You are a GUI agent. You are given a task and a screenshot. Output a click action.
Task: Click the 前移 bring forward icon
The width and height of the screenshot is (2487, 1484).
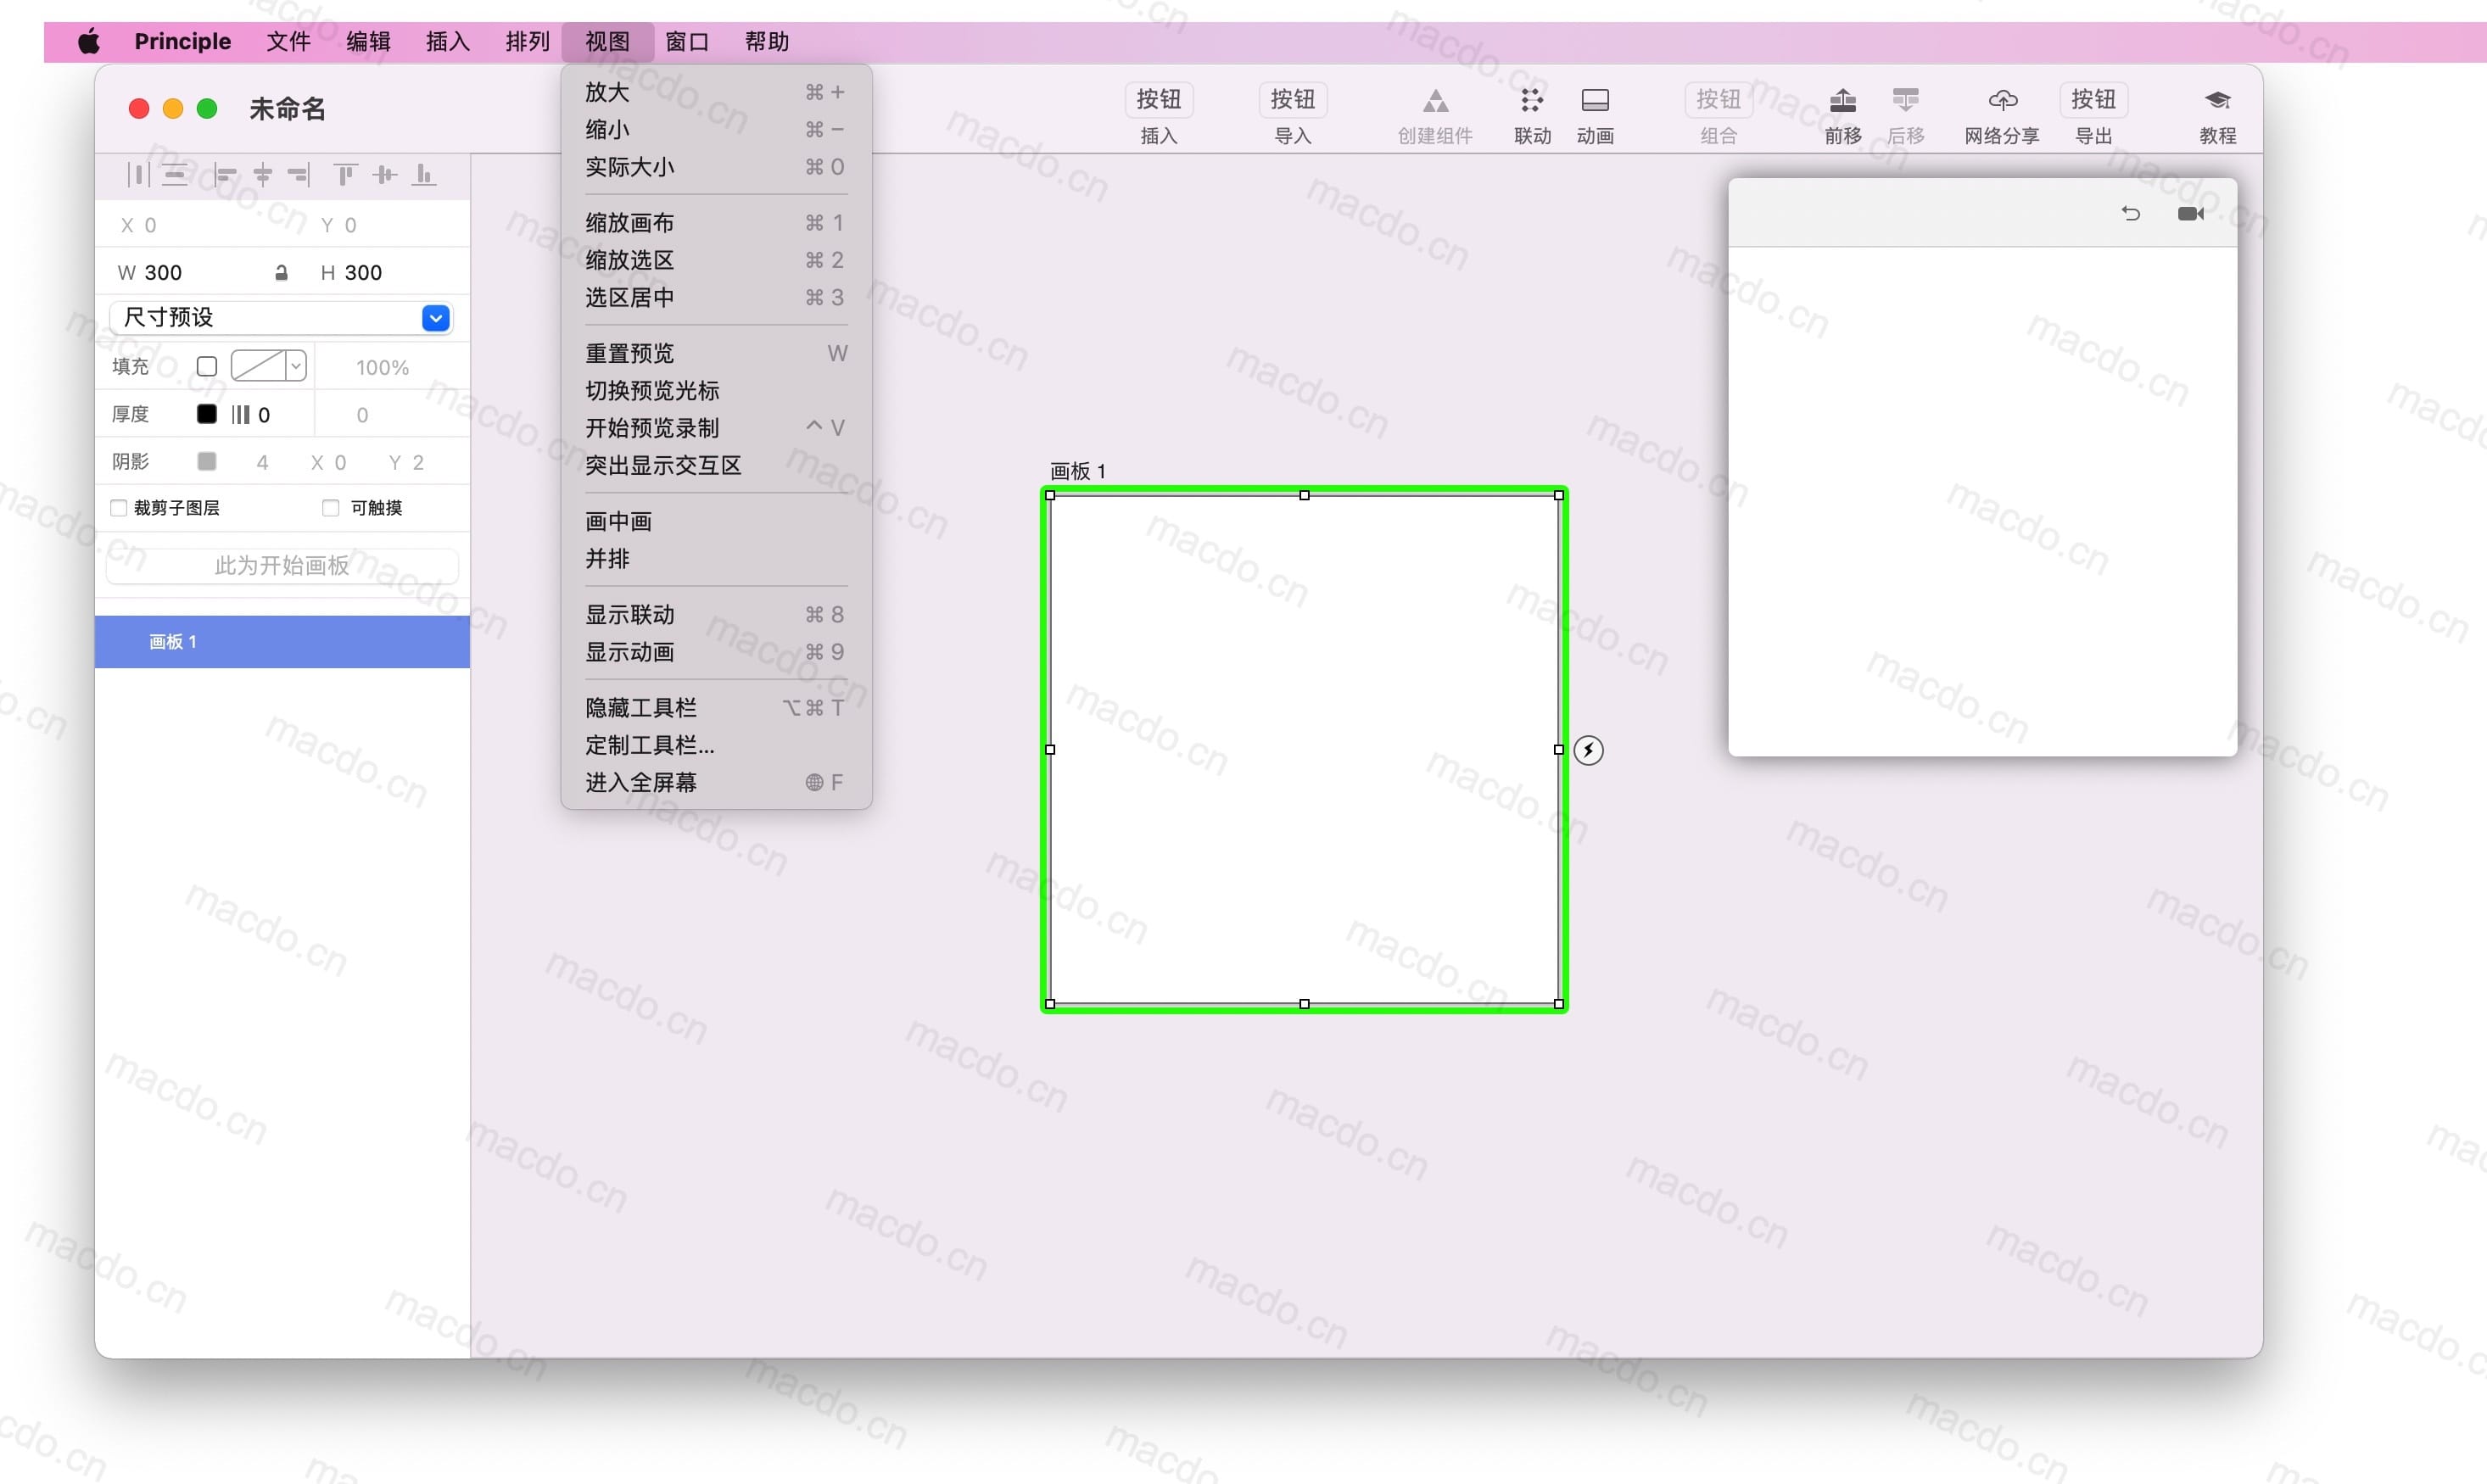pyautogui.click(x=1842, y=101)
